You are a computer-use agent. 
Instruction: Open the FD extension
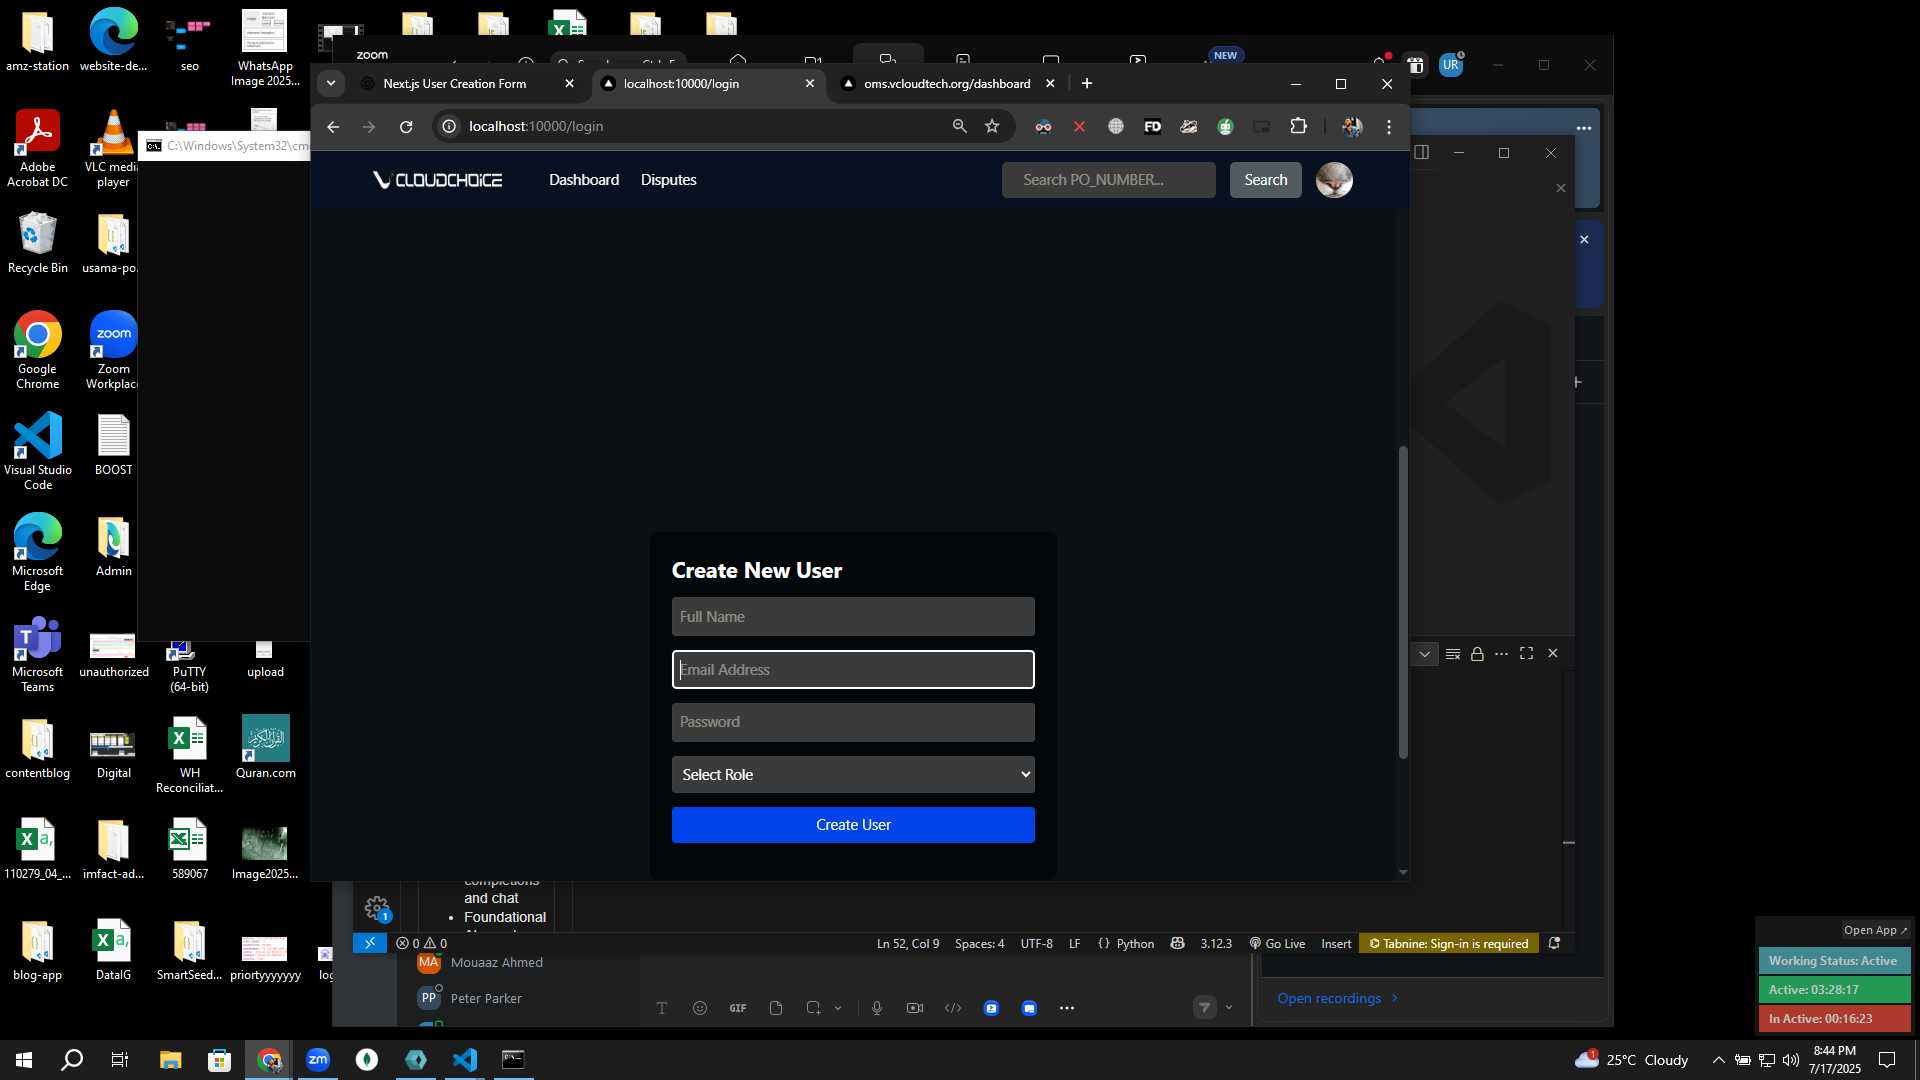pos(1152,127)
